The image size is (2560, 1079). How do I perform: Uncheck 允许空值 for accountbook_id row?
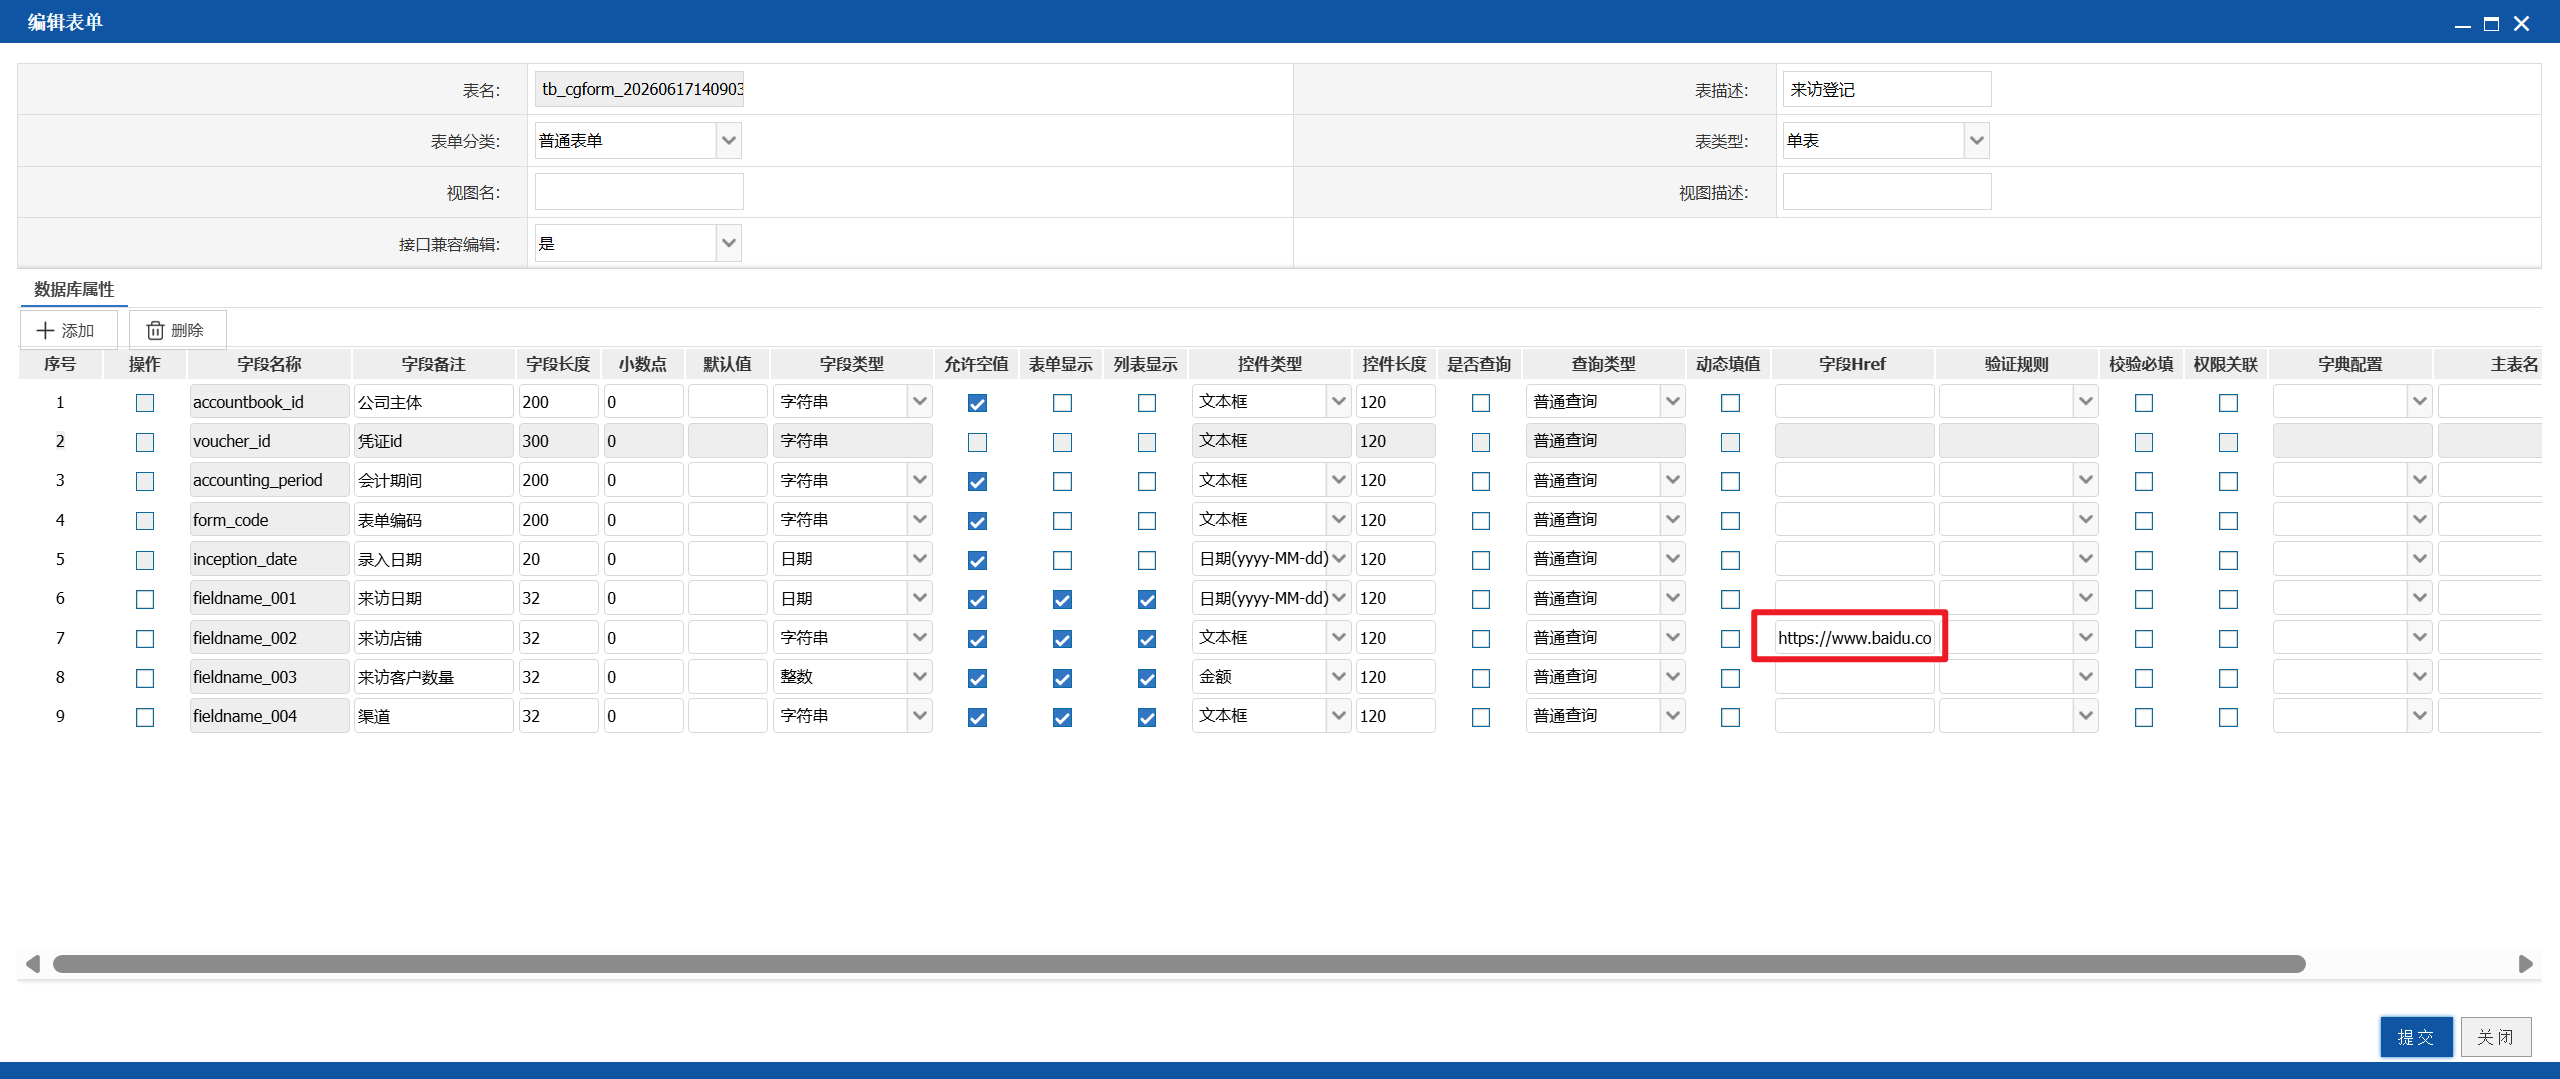click(977, 403)
